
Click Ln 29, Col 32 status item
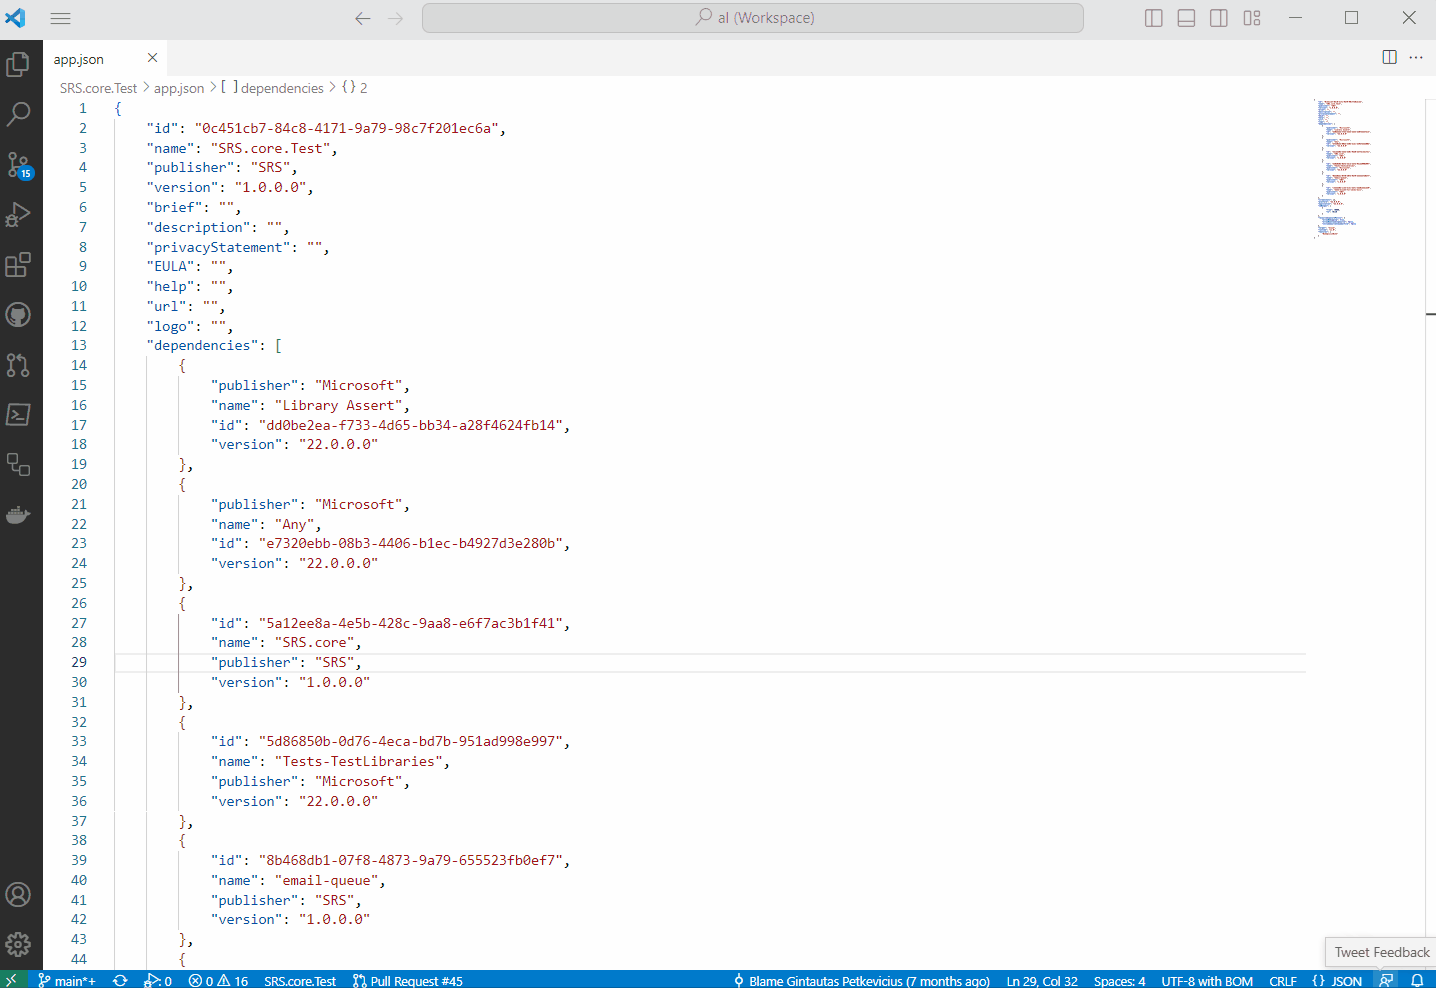pos(1042,980)
